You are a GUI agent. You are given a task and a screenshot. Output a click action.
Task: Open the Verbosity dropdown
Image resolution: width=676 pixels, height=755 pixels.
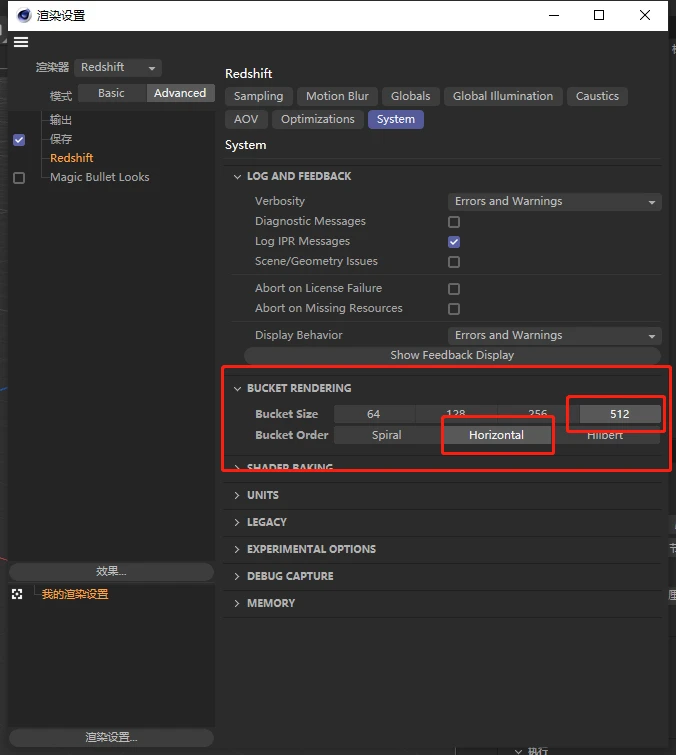click(x=554, y=202)
